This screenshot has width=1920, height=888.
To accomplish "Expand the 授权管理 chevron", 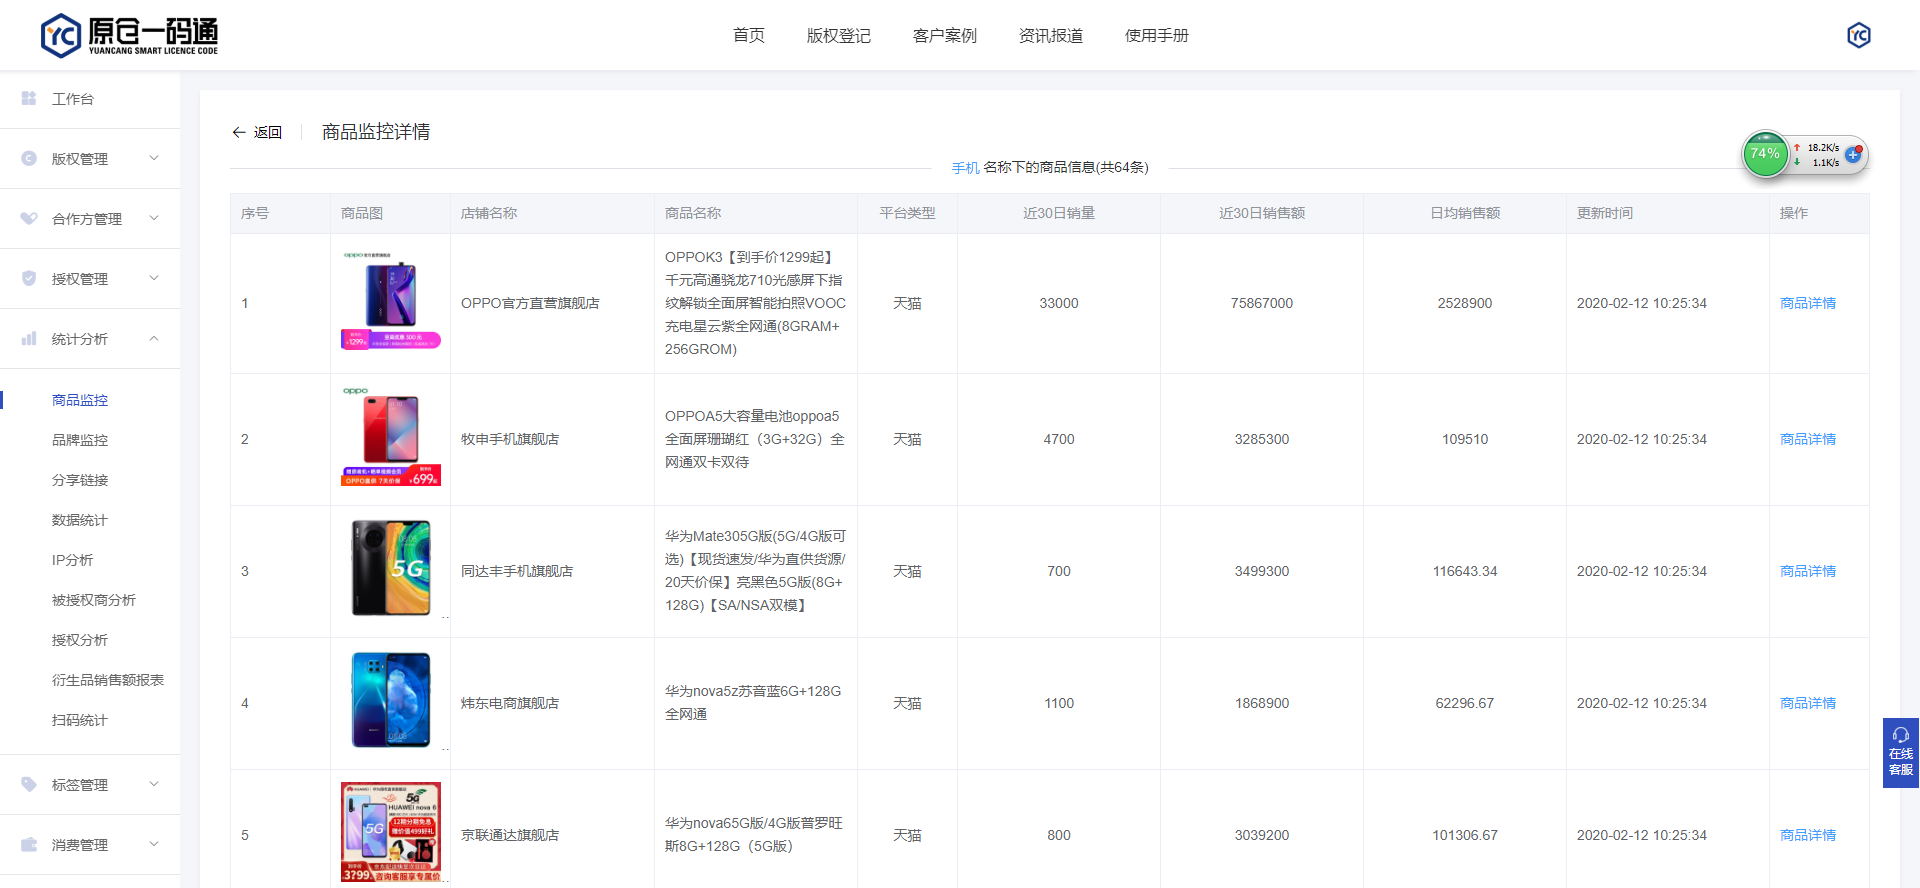I will point(154,278).
